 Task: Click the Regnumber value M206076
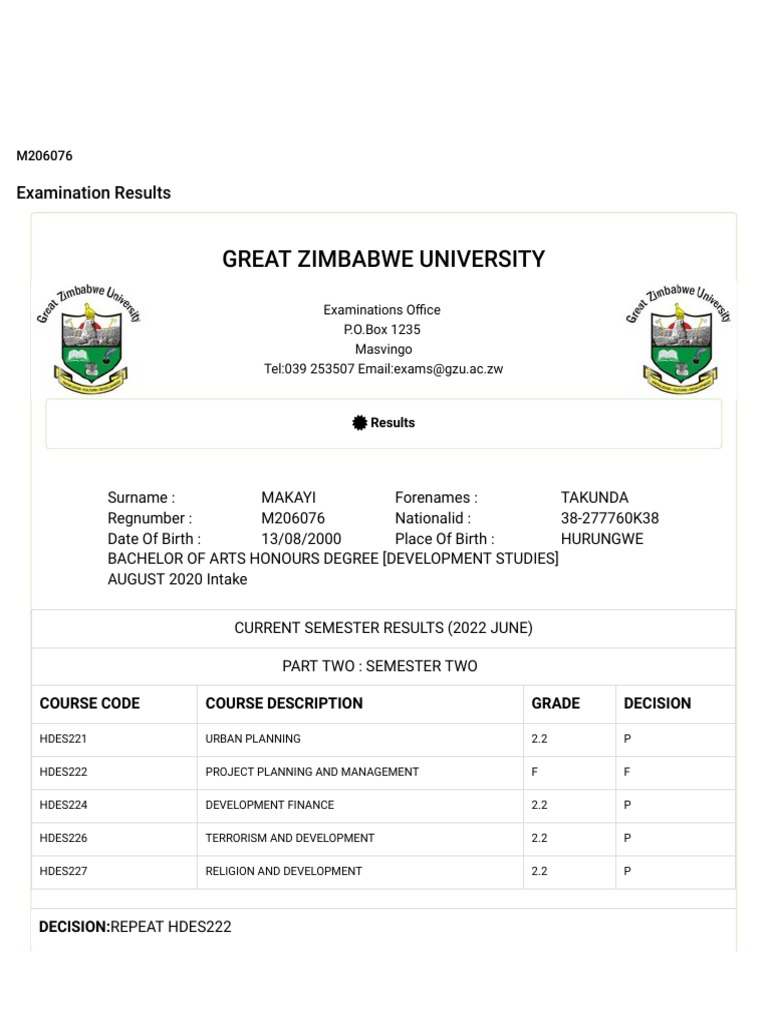[x=293, y=518]
